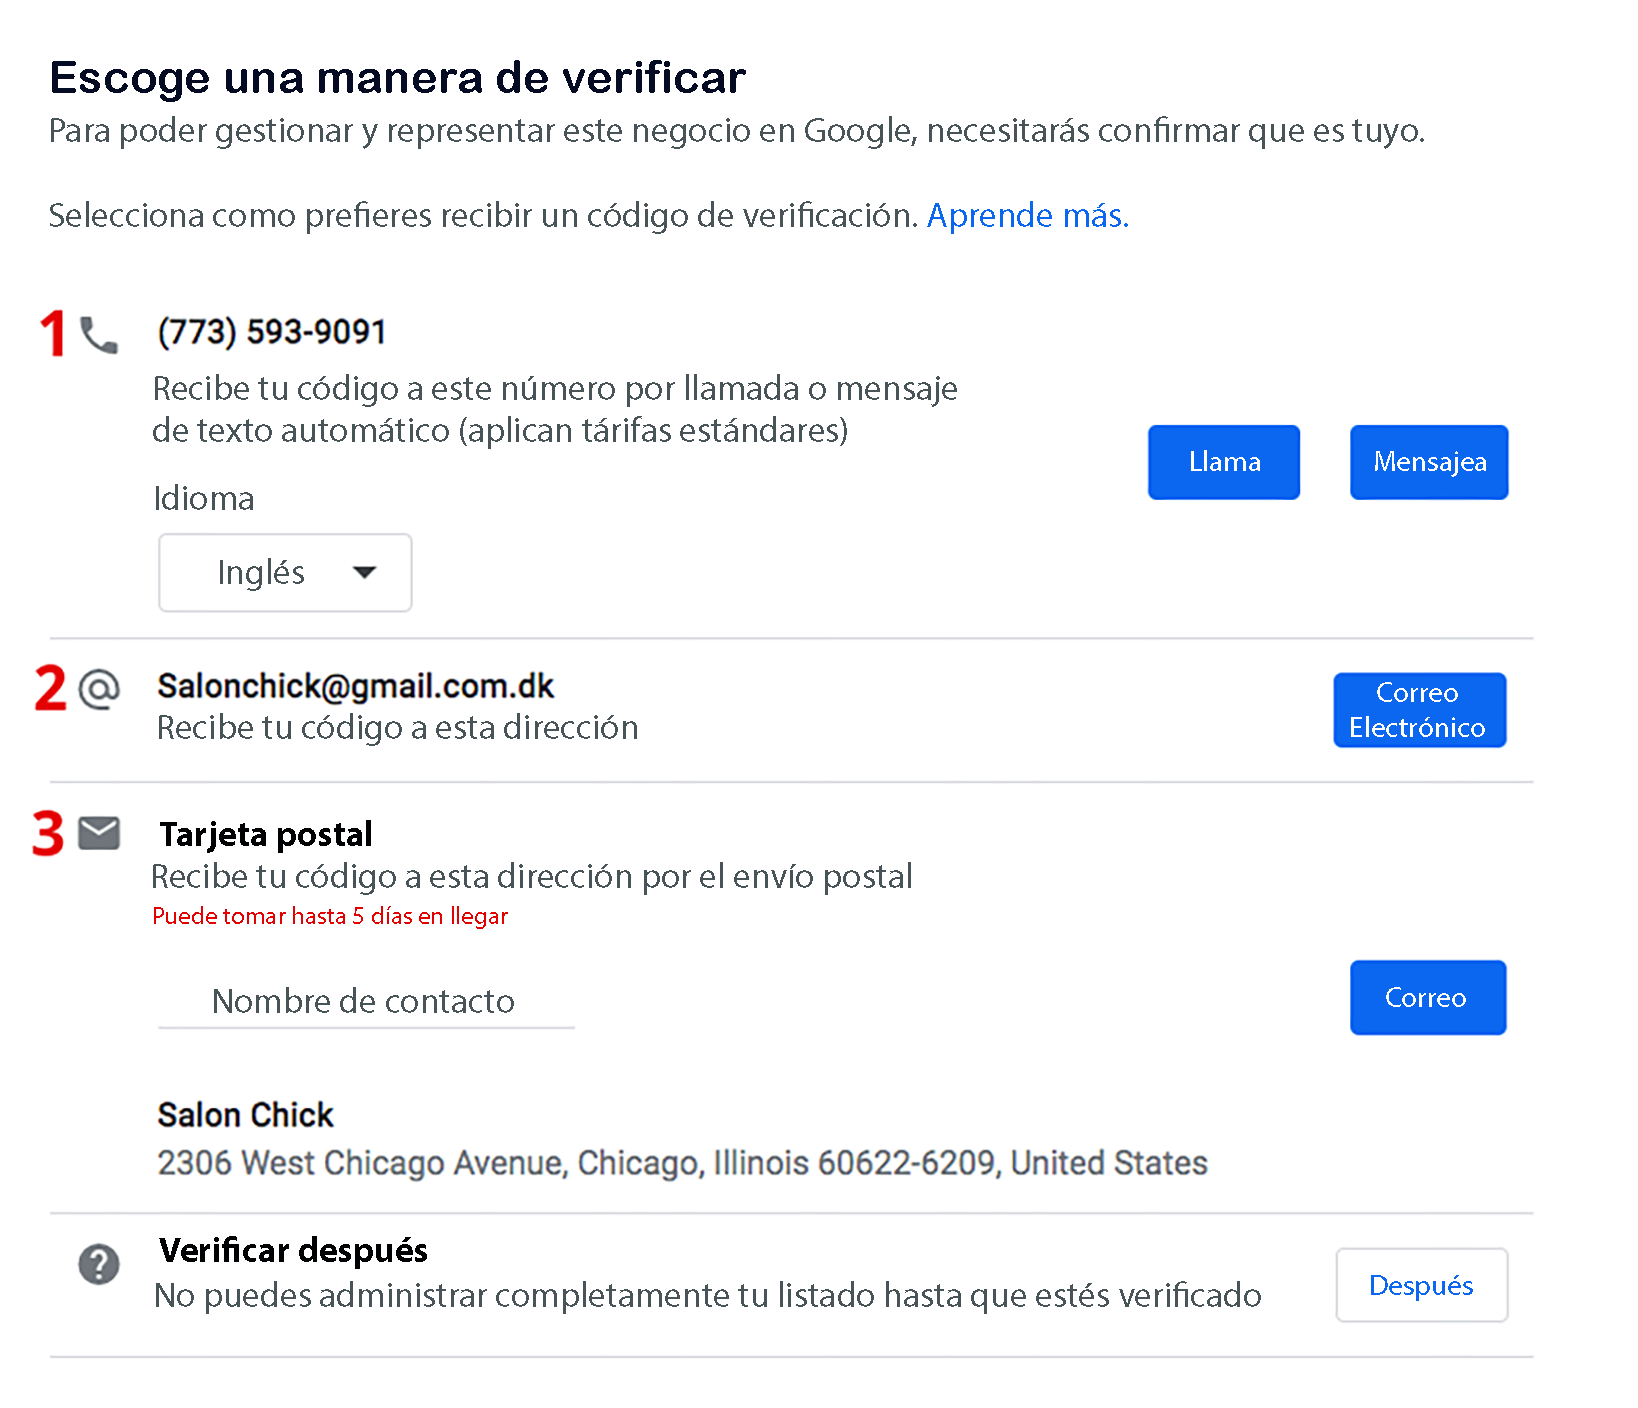This screenshot has width=1638, height=1408.
Task: Click the Después verify later button
Action: [1421, 1285]
